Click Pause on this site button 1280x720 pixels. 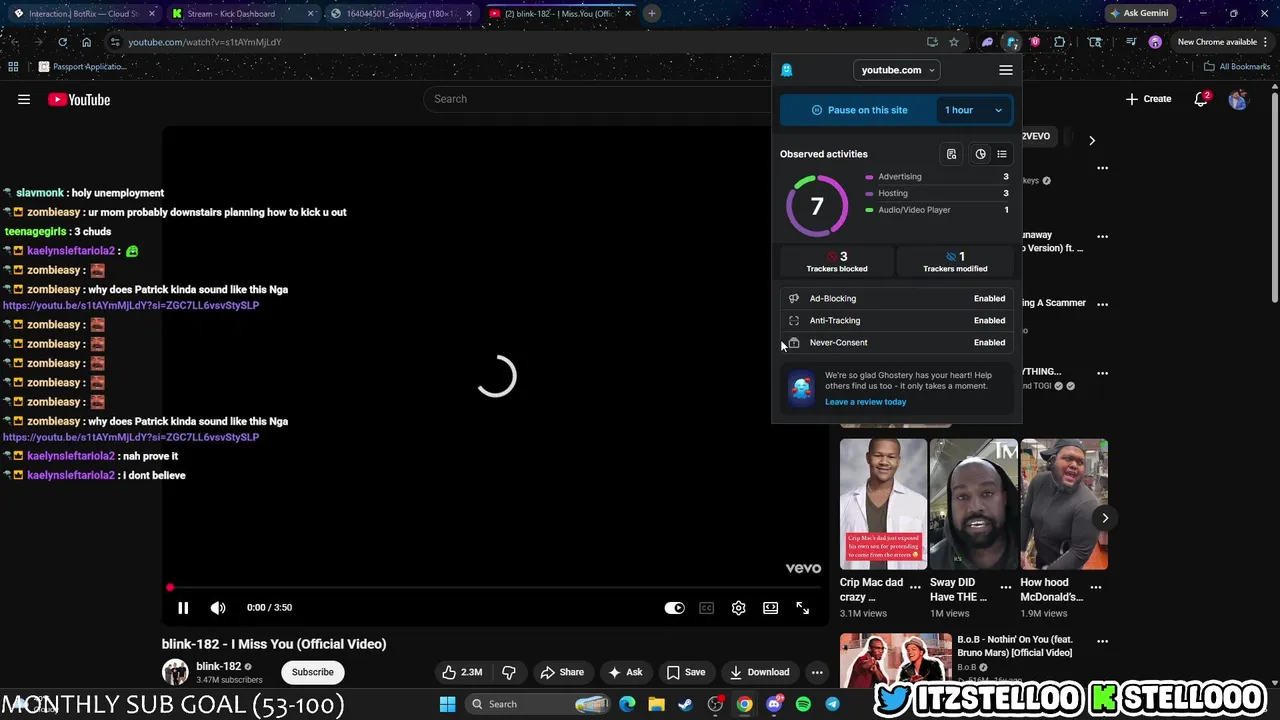(859, 110)
